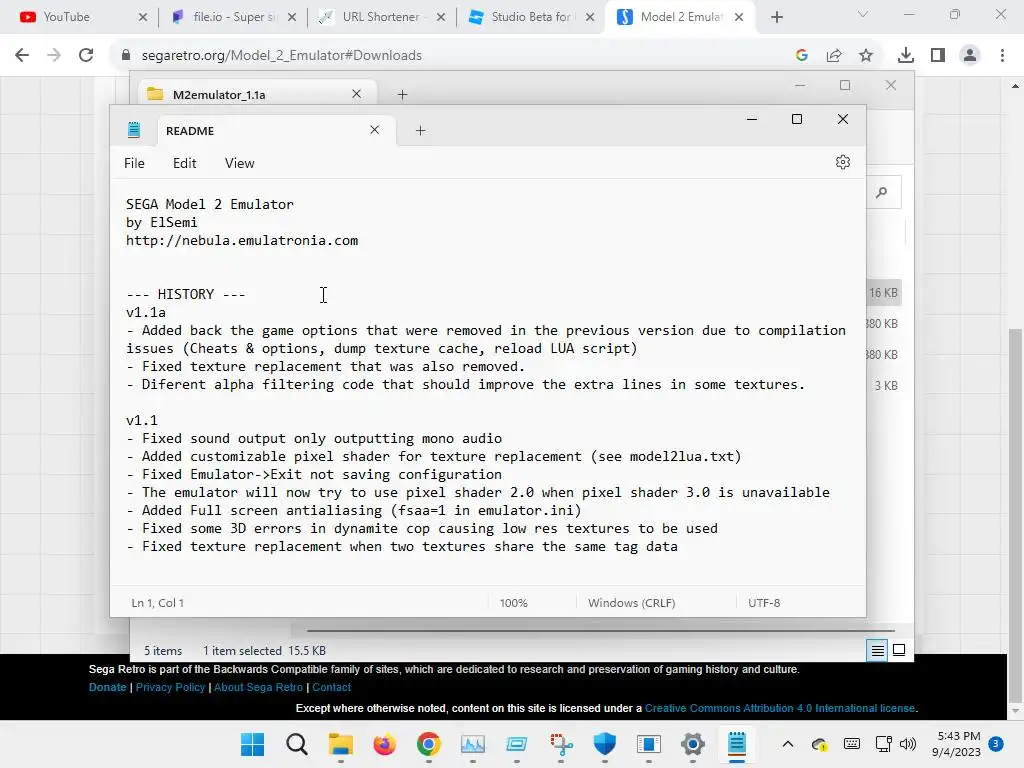Open Notepad settings gear
1024x768 pixels.
coord(842,162)
